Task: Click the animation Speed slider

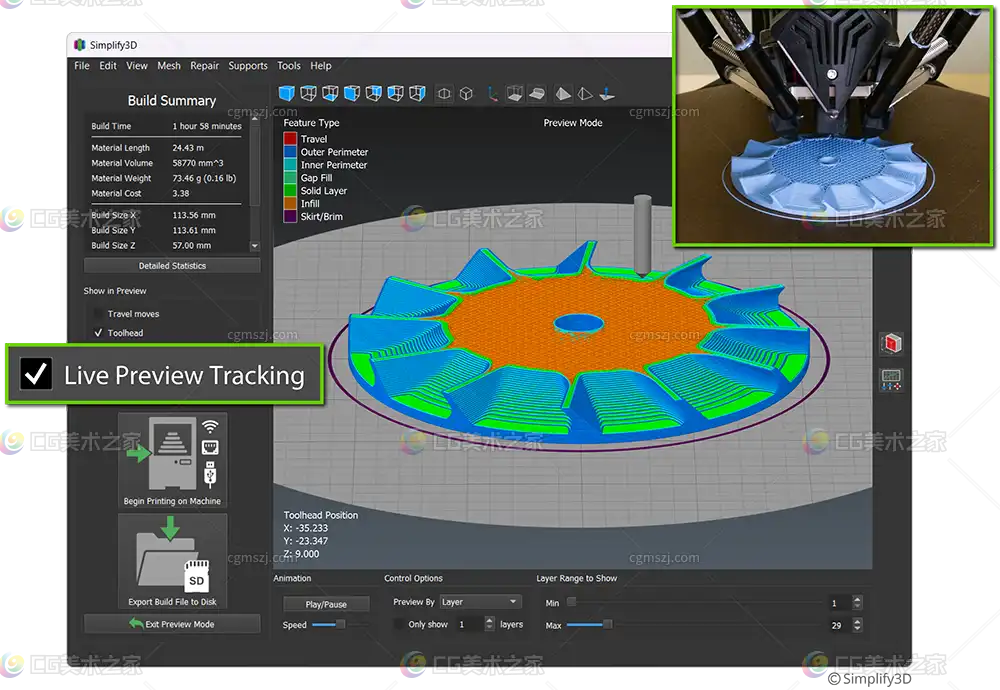Action: coord(328,624)
